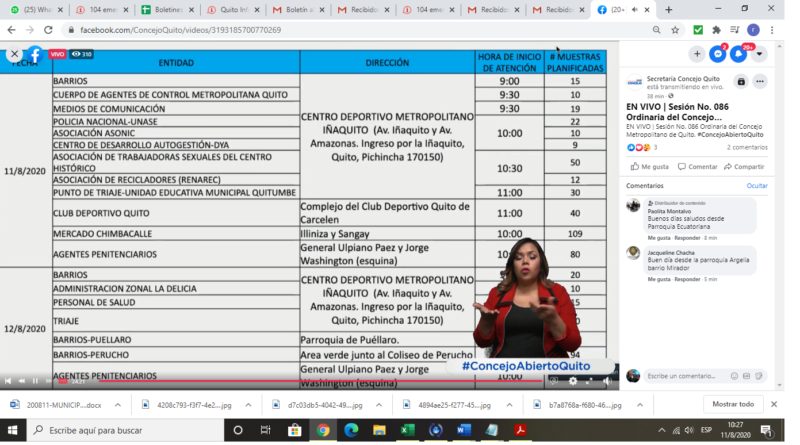Image resolution: width=800 pixels, height=445 pixels.
Task: Open Chrome three-dot menu
Action: coord(772,30)
